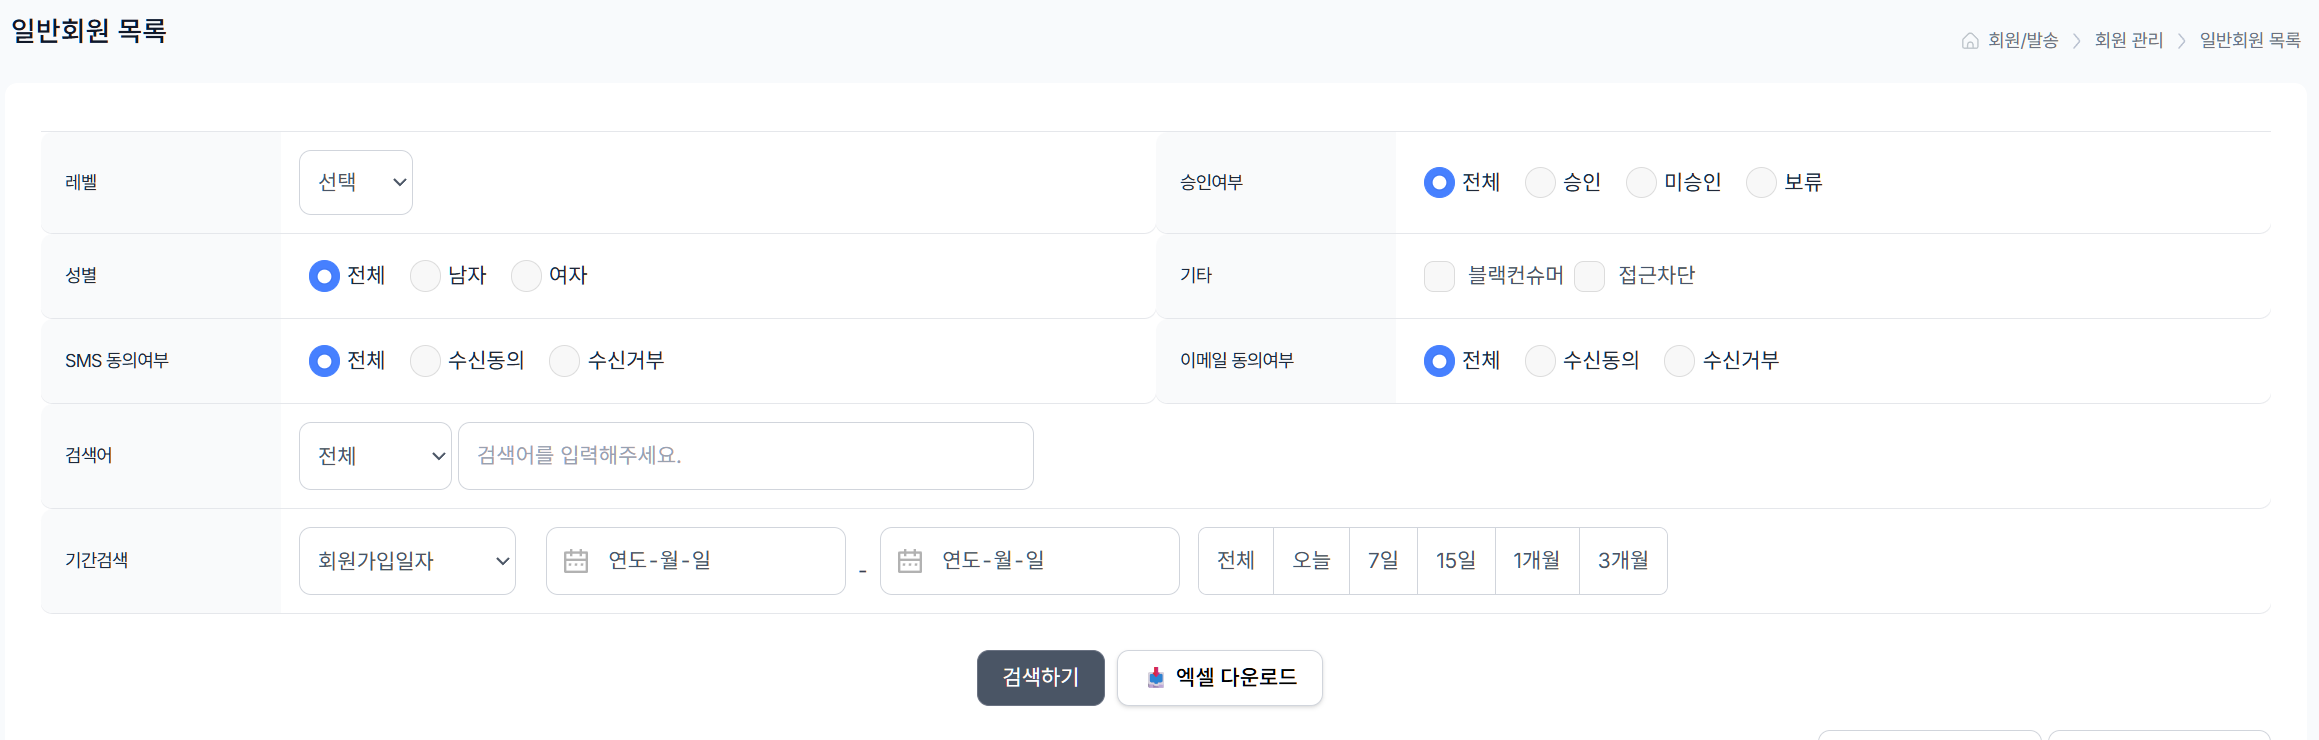
Task: Select 수신동의 for SMS 동의여부
Action: [425, 361]
